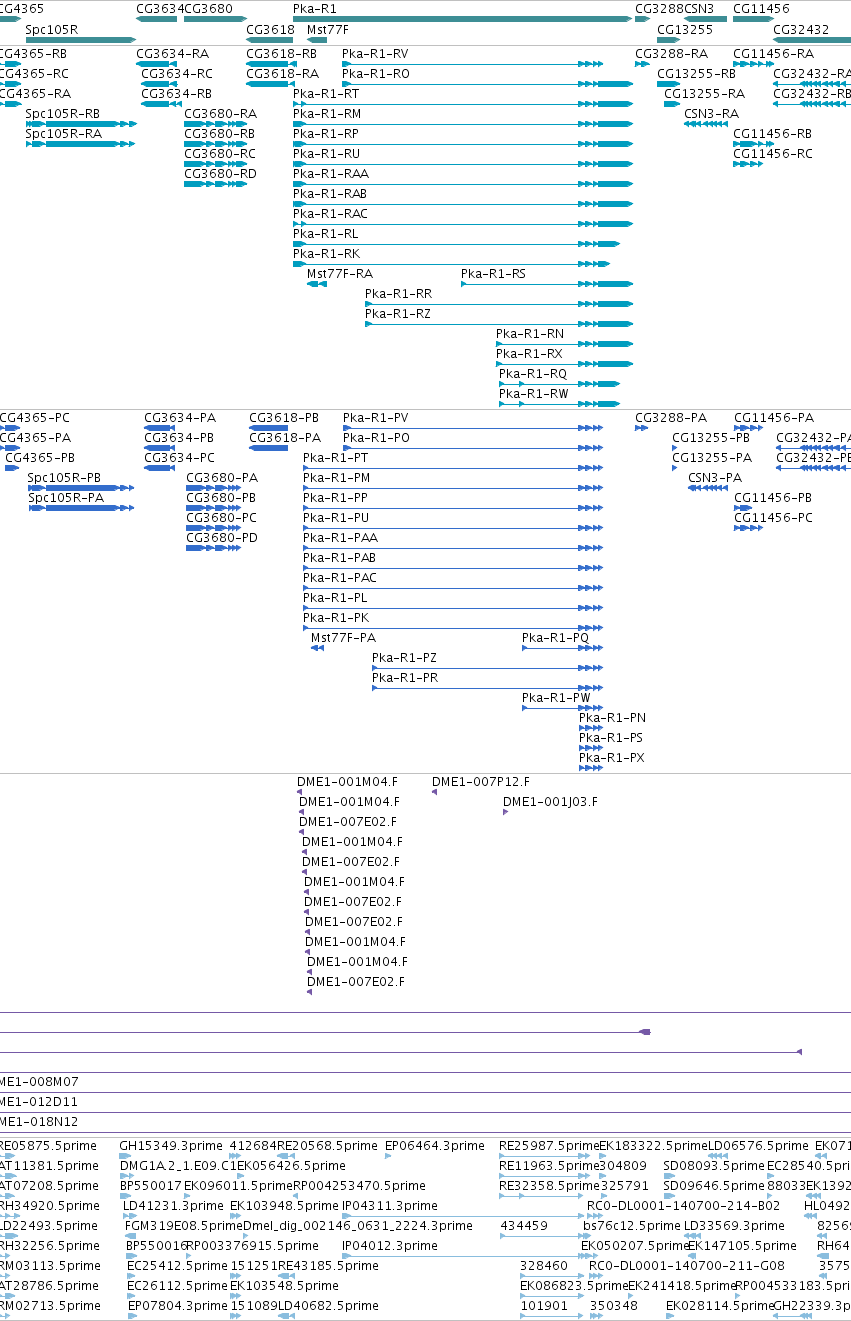Click transcript Pka-R1-RK
The image size is (851, 1321).
click(x=326, y=253)
